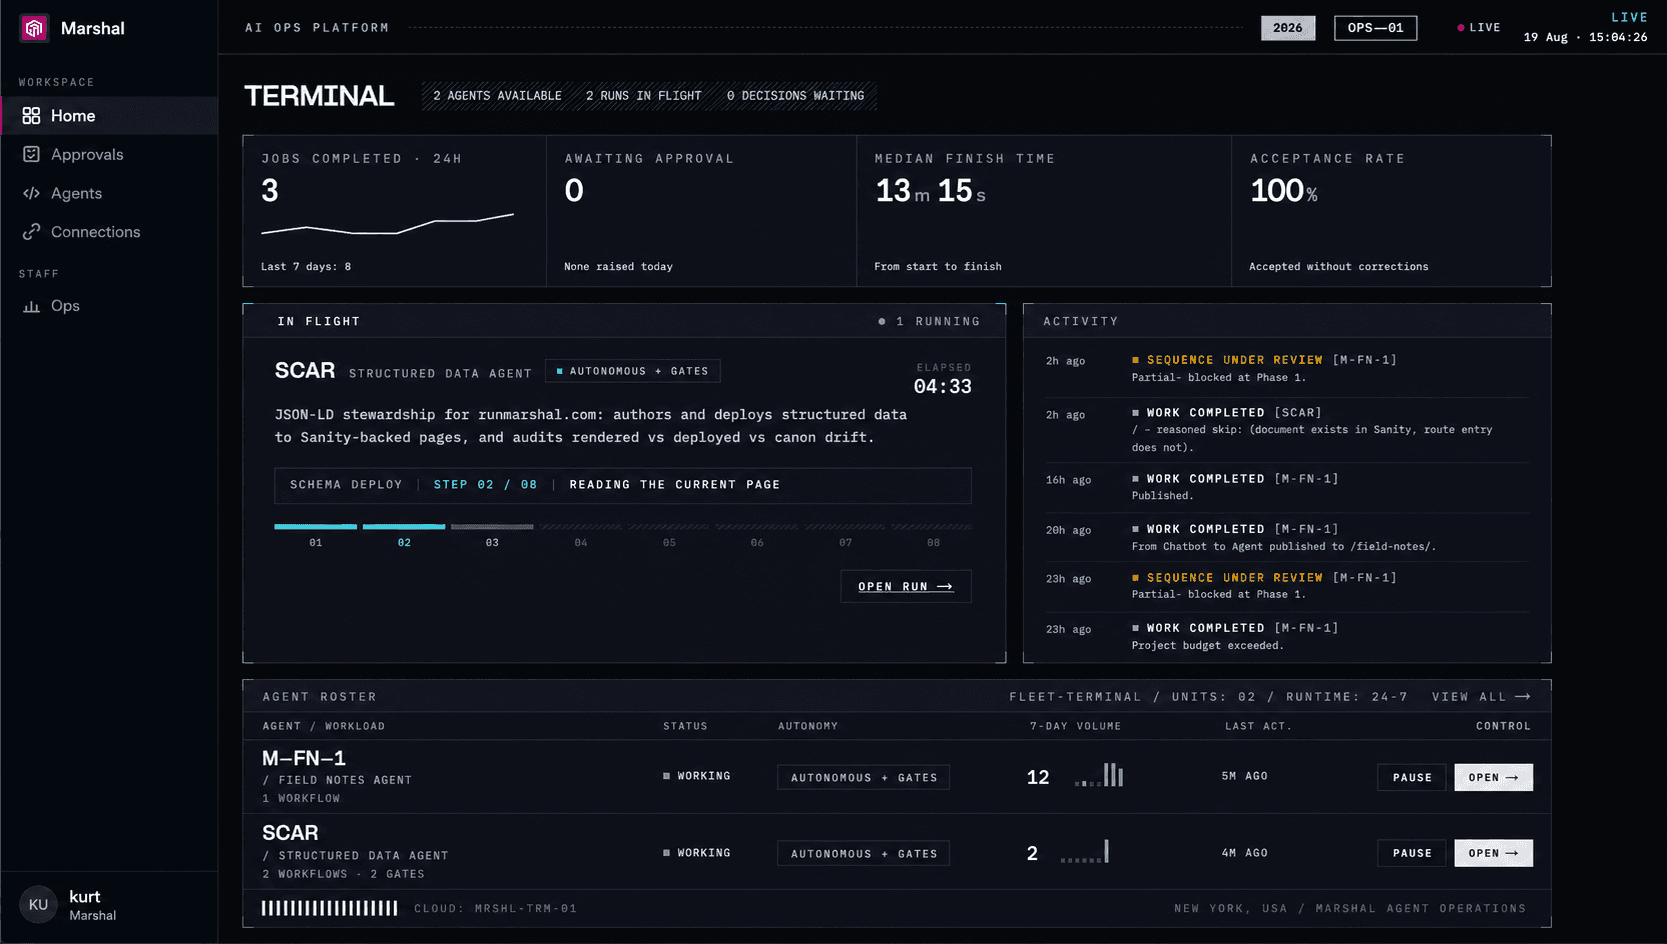Select step 02 progress segment

click(x=404, y=527)
